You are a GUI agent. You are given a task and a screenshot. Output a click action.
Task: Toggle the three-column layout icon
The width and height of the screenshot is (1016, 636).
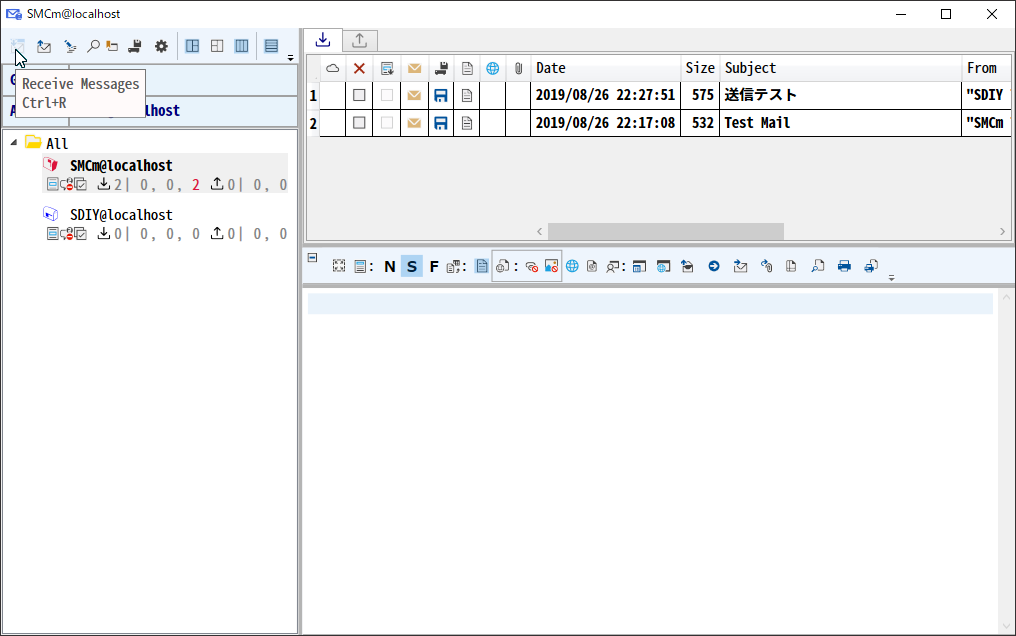coord(242,46)
